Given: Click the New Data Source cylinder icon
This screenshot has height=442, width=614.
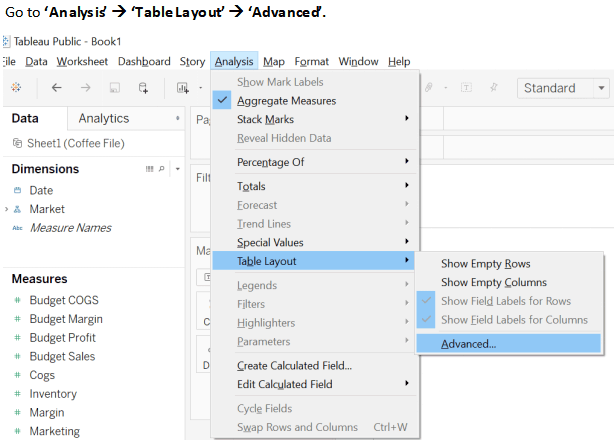Looking at the screenshot, I should point(143,88).
